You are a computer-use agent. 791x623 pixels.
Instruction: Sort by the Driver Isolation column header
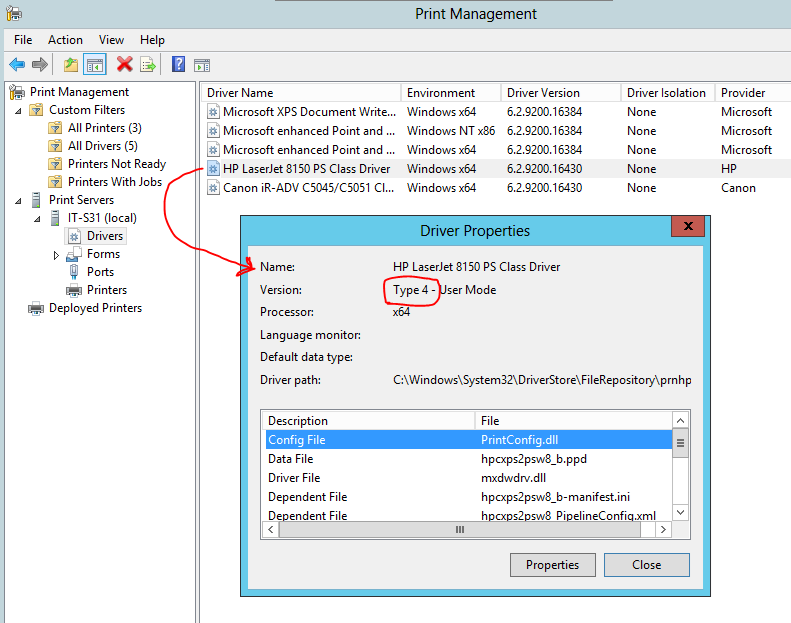click(x=668, y=93)
